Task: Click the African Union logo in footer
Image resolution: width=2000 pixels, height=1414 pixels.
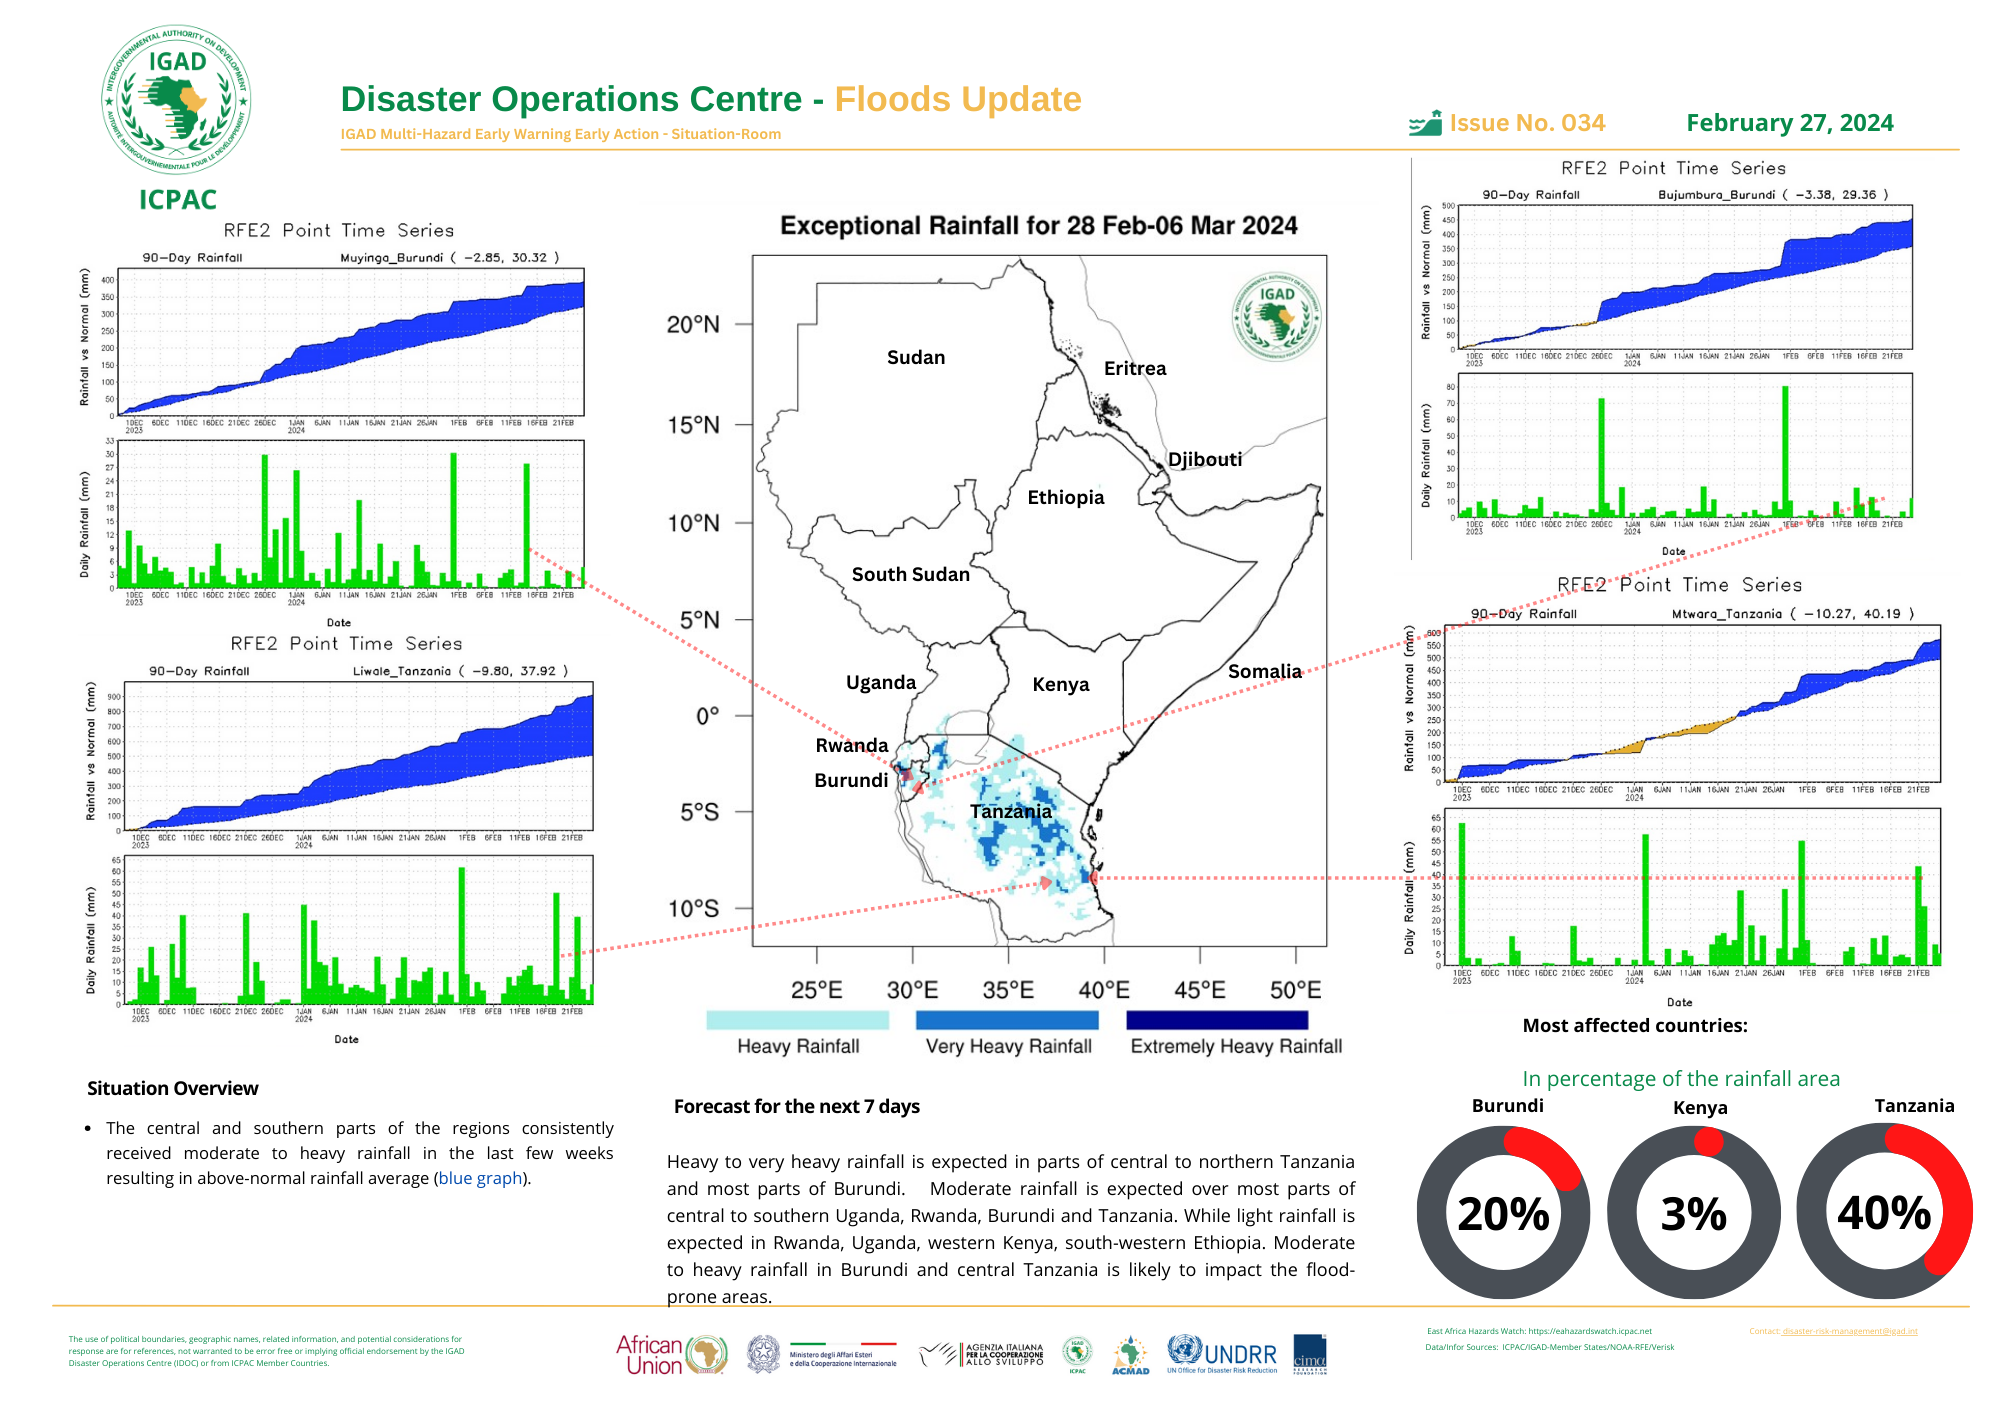Action: pyautogui.click(x=671, y=1355)
